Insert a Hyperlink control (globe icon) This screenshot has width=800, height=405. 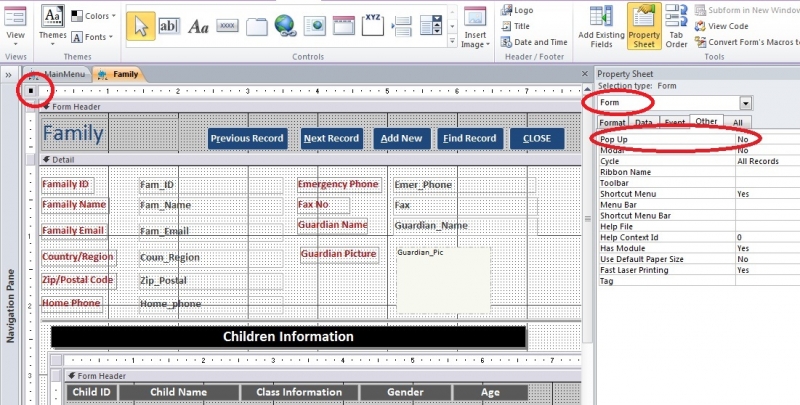pyautogui.click(x=284, y=25)
